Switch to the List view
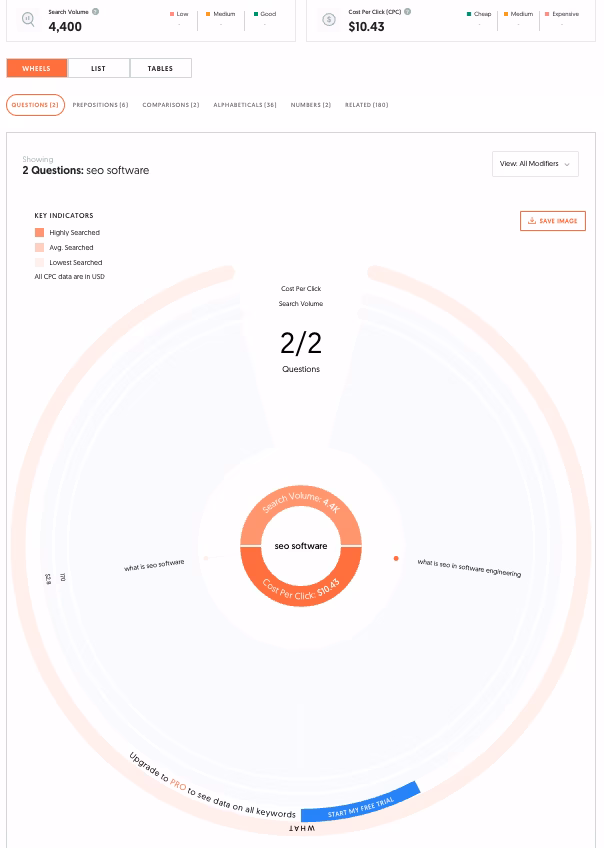 [x=99, y=68]
